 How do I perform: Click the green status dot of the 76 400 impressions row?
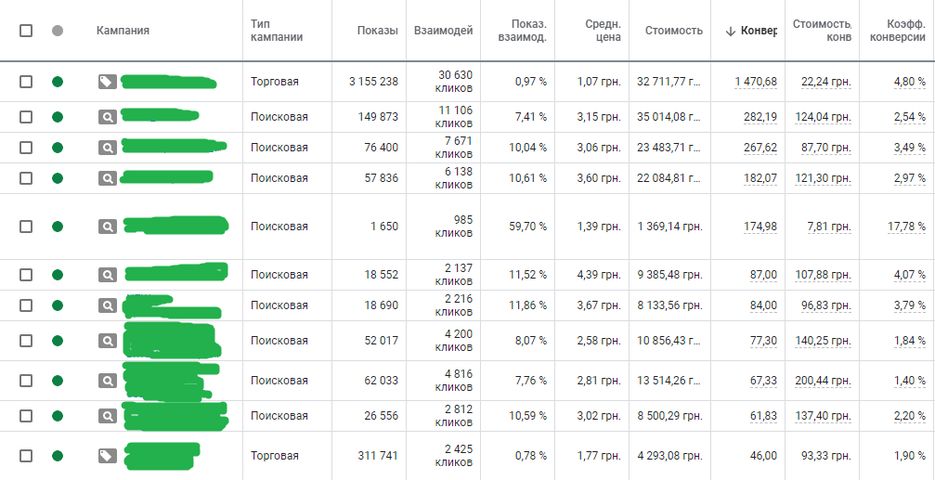point(57,147)
